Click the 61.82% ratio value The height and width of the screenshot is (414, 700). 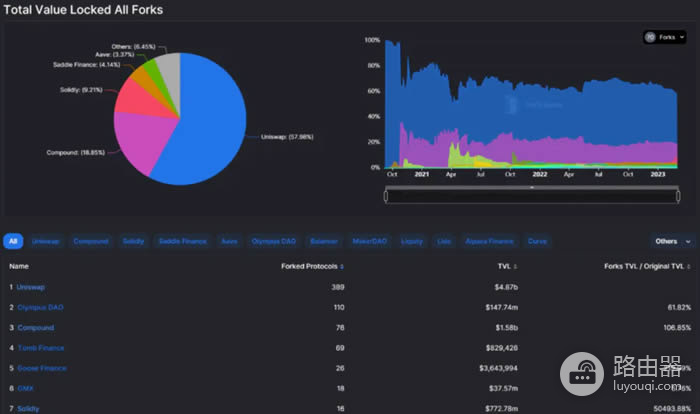point(679,307)
